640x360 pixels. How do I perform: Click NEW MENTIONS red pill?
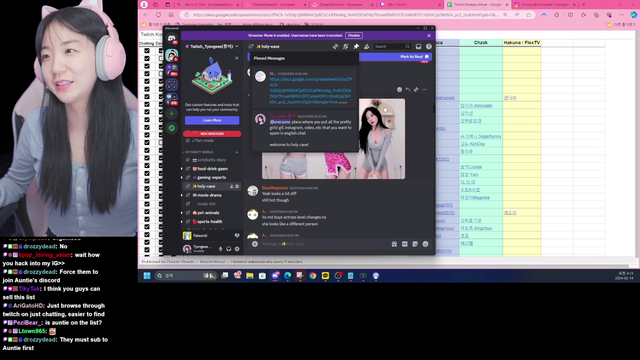pos(212,134)
